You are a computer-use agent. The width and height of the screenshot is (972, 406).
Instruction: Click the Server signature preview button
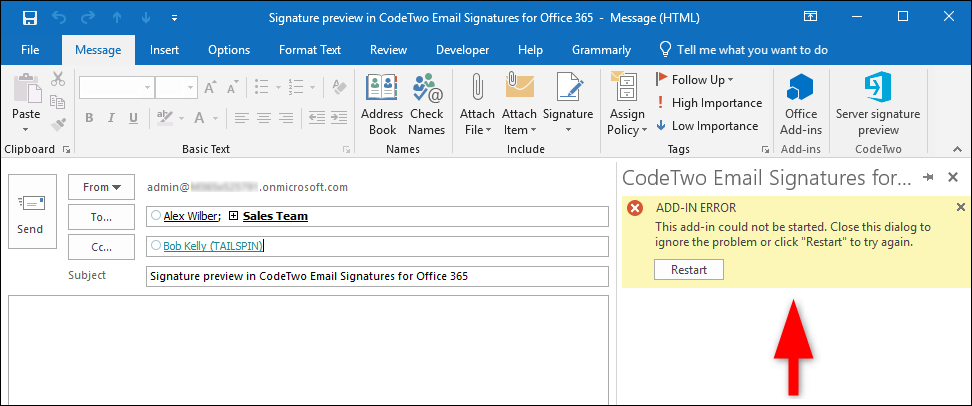(x=878, y=105)
